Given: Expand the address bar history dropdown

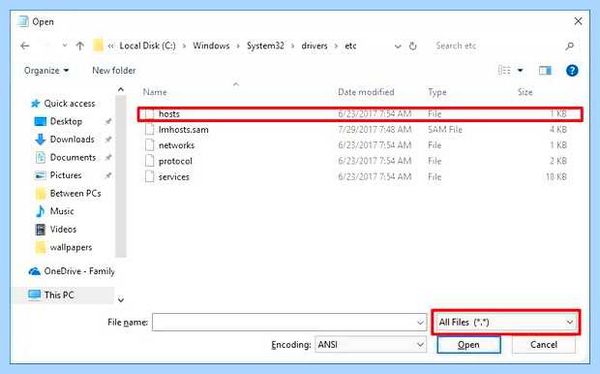Looking at the screenshot, I should click(x=398, y=46).
